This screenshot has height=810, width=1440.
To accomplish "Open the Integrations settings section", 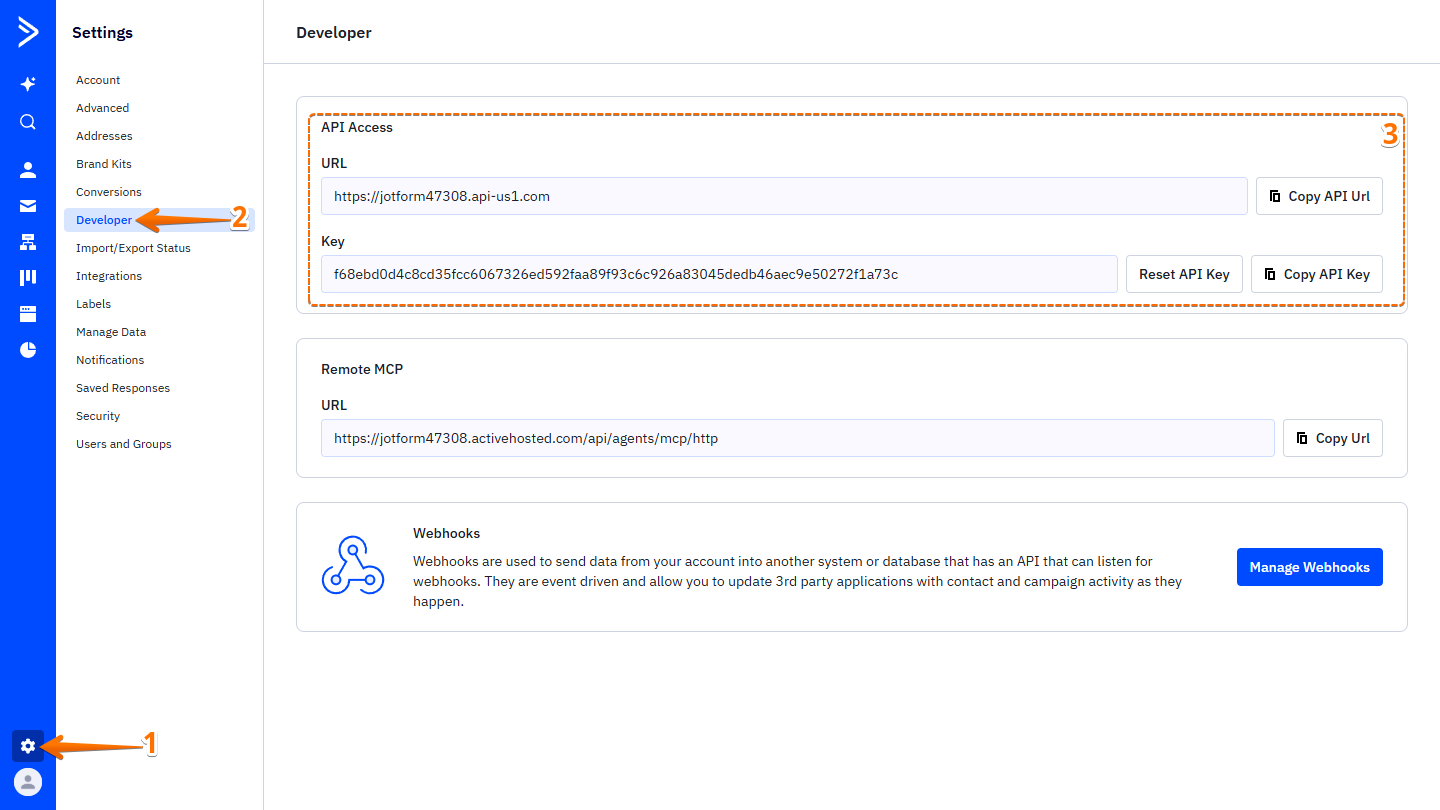I will [108, 275].
